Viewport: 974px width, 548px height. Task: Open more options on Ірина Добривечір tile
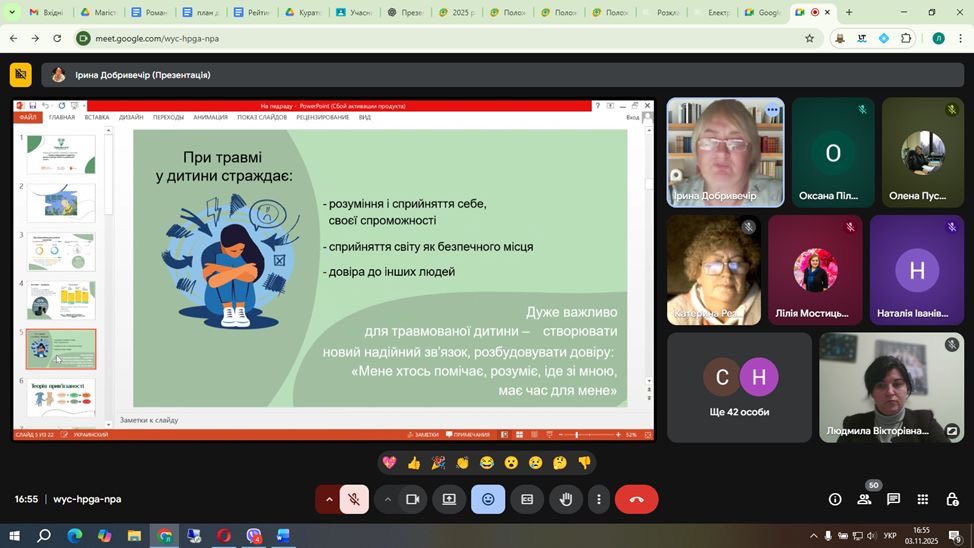tap(772, 111)
